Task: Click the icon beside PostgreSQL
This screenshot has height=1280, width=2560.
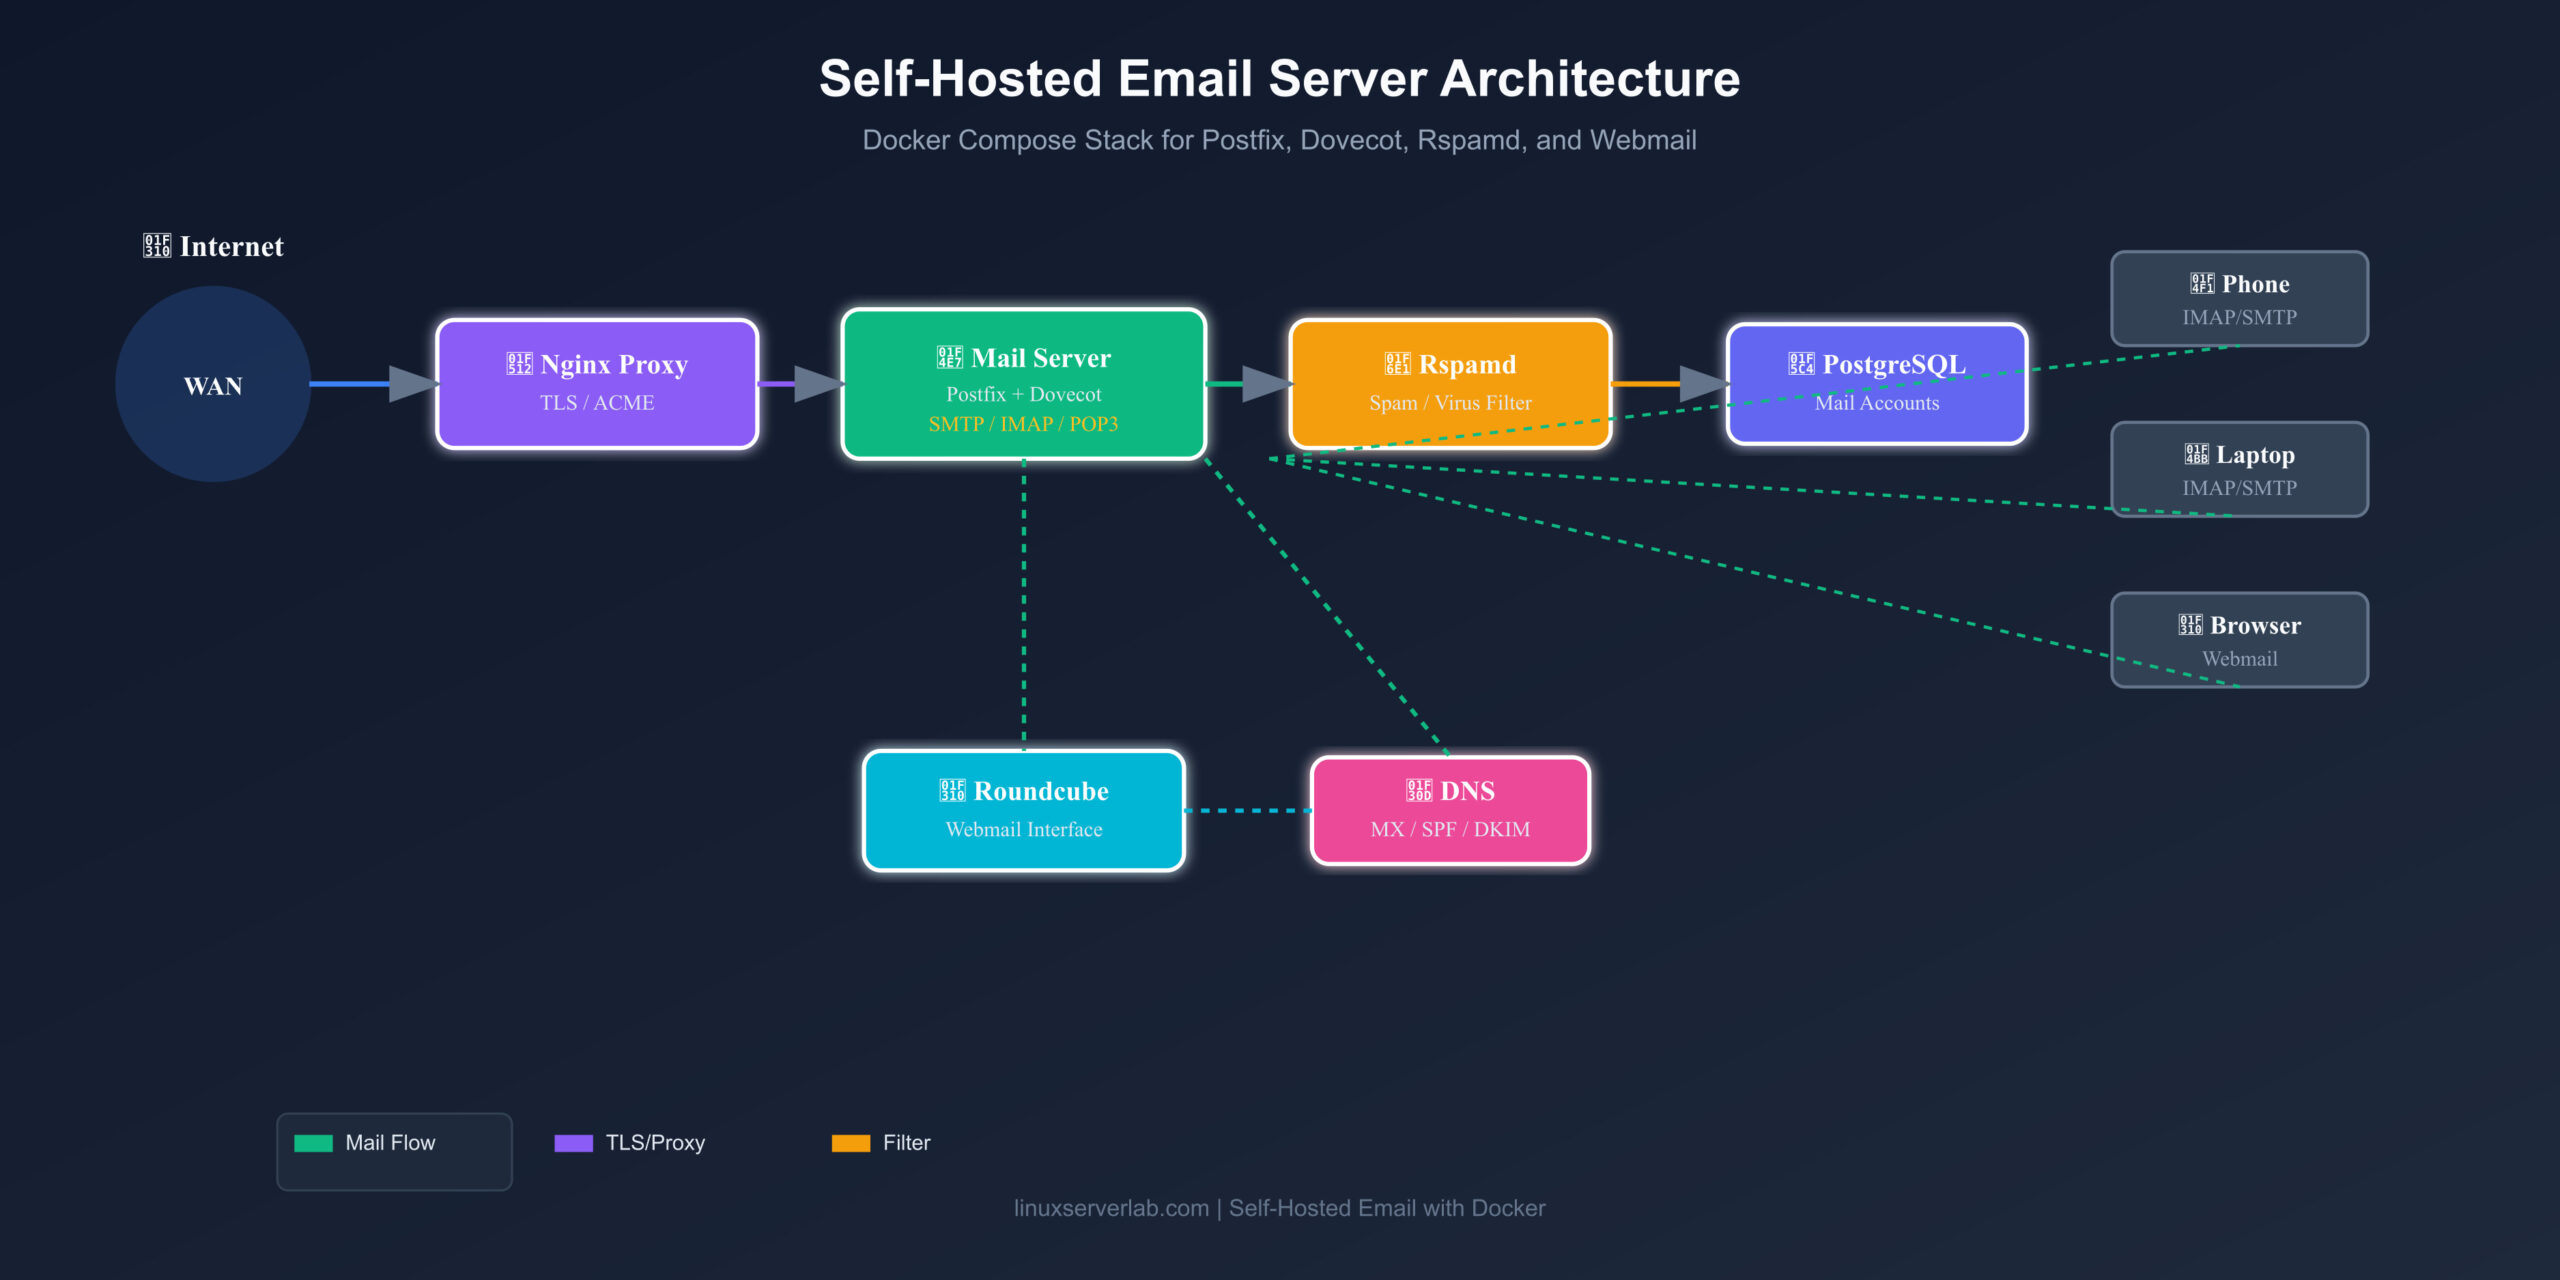Action: 1801,364
